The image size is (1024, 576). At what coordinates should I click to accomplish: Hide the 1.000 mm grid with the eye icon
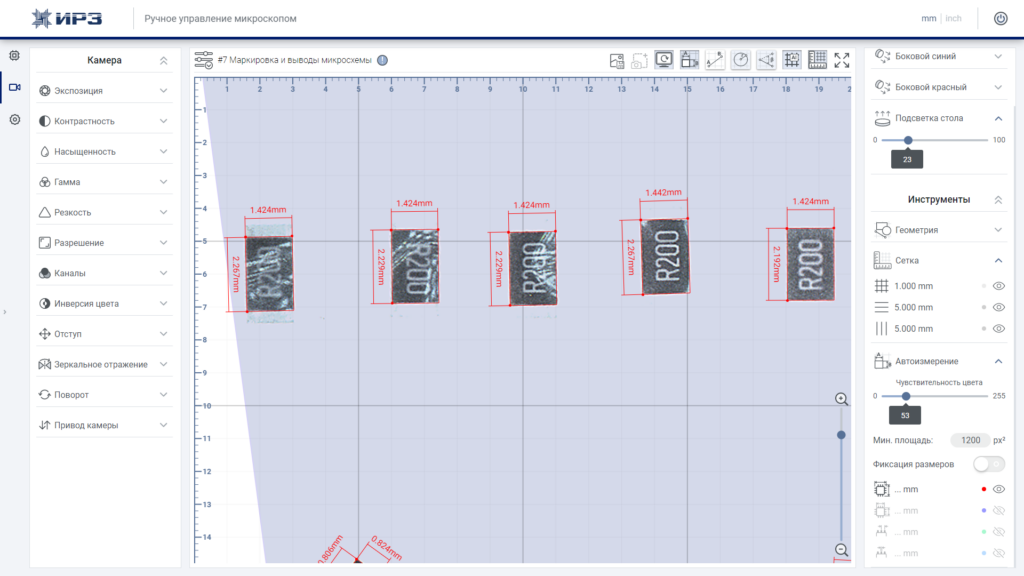999,286
